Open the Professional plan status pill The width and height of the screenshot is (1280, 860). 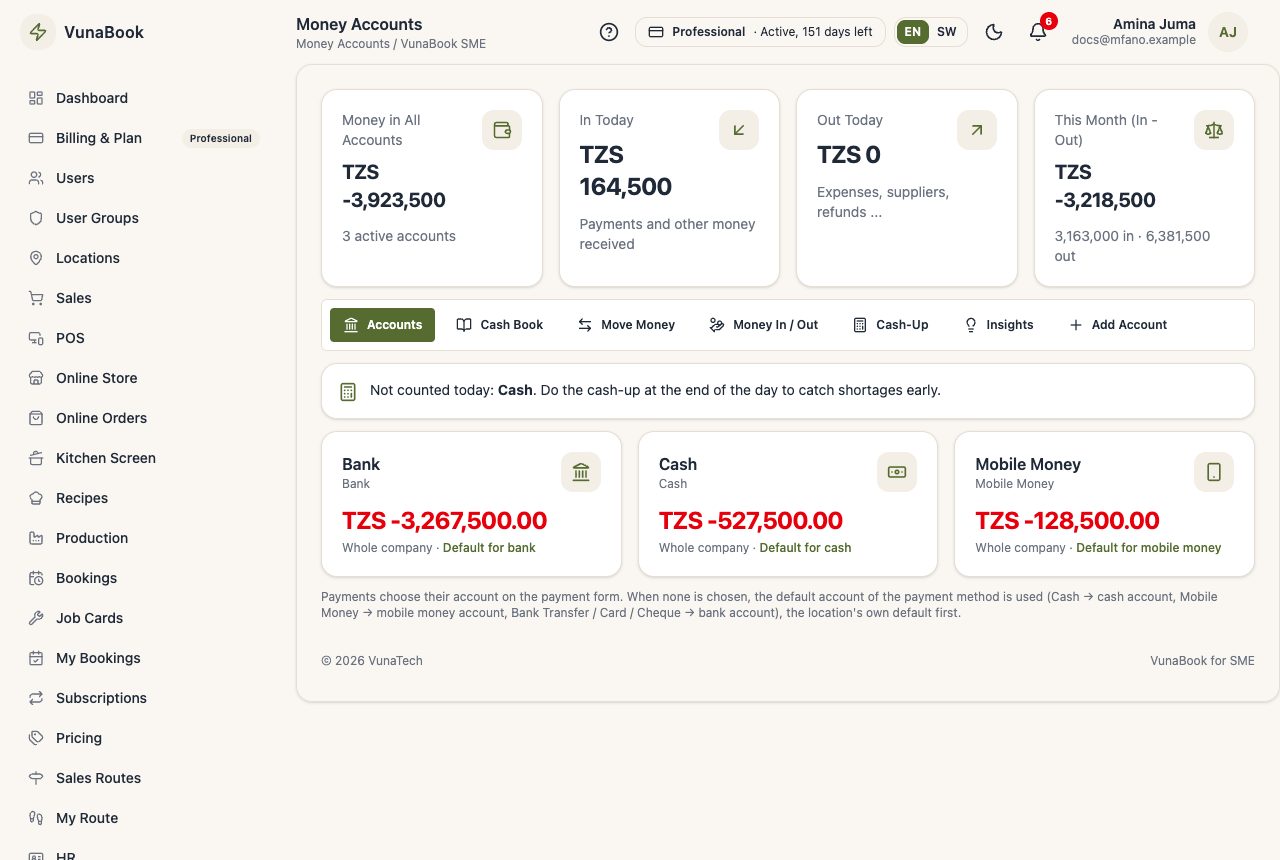[760, 32]
